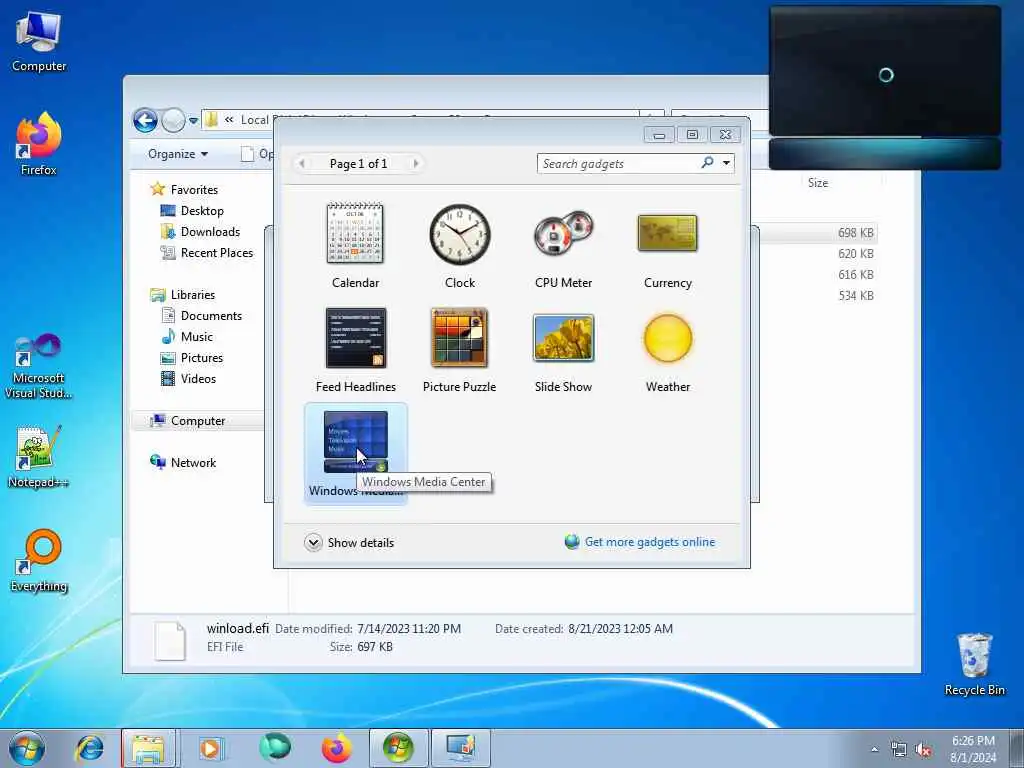1024x768 pixels.
Task: Click Forward button in Explorer window
Action: click(173, 120)
